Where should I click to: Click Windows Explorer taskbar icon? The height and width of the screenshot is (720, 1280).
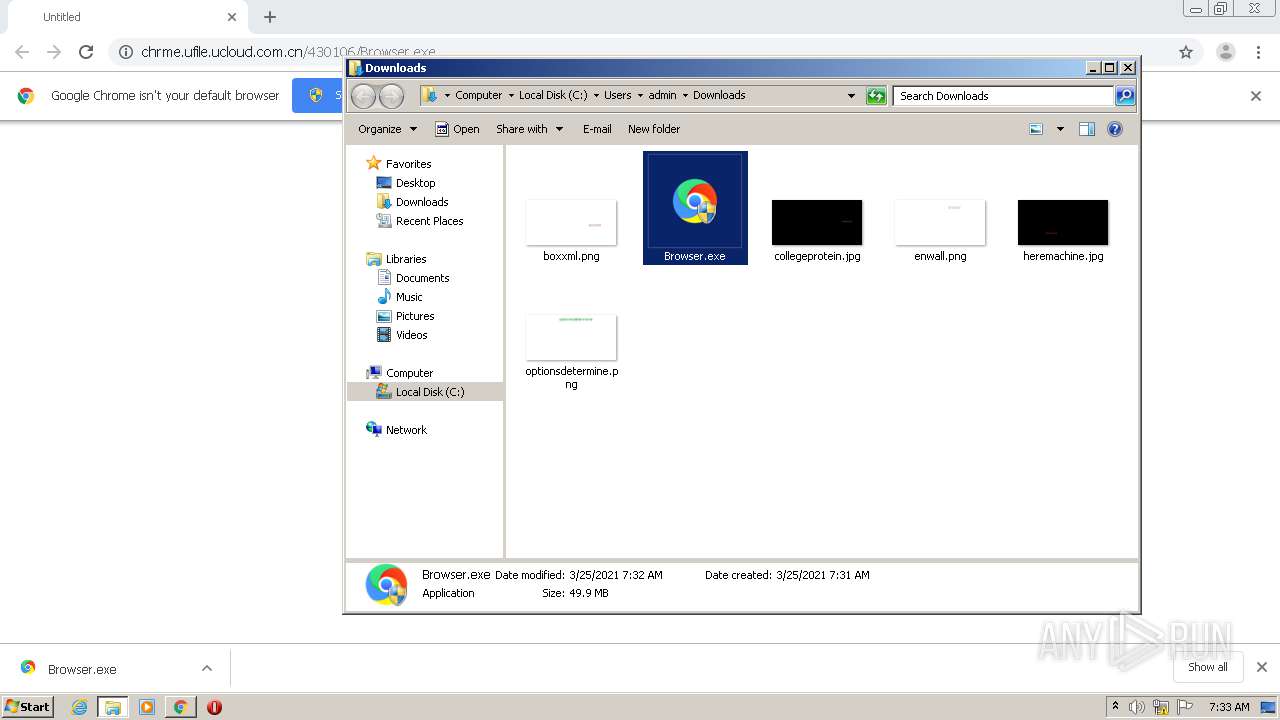(113, 707)
